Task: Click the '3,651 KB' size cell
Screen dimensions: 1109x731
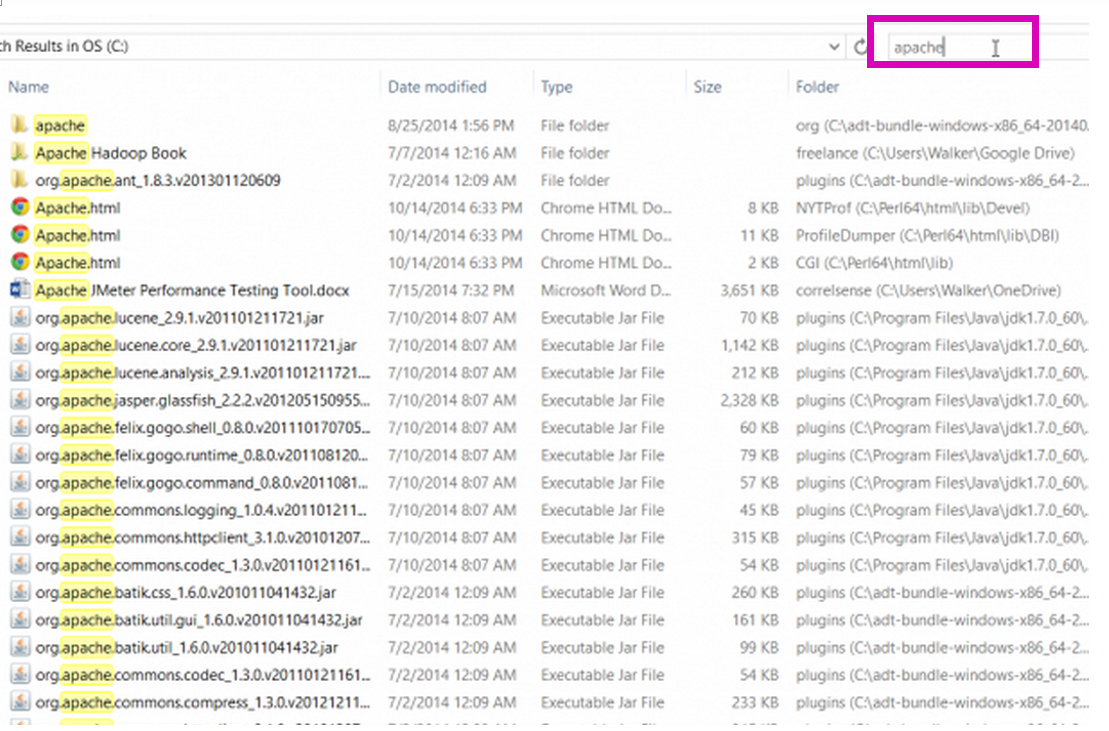Action: pos(750,291)
